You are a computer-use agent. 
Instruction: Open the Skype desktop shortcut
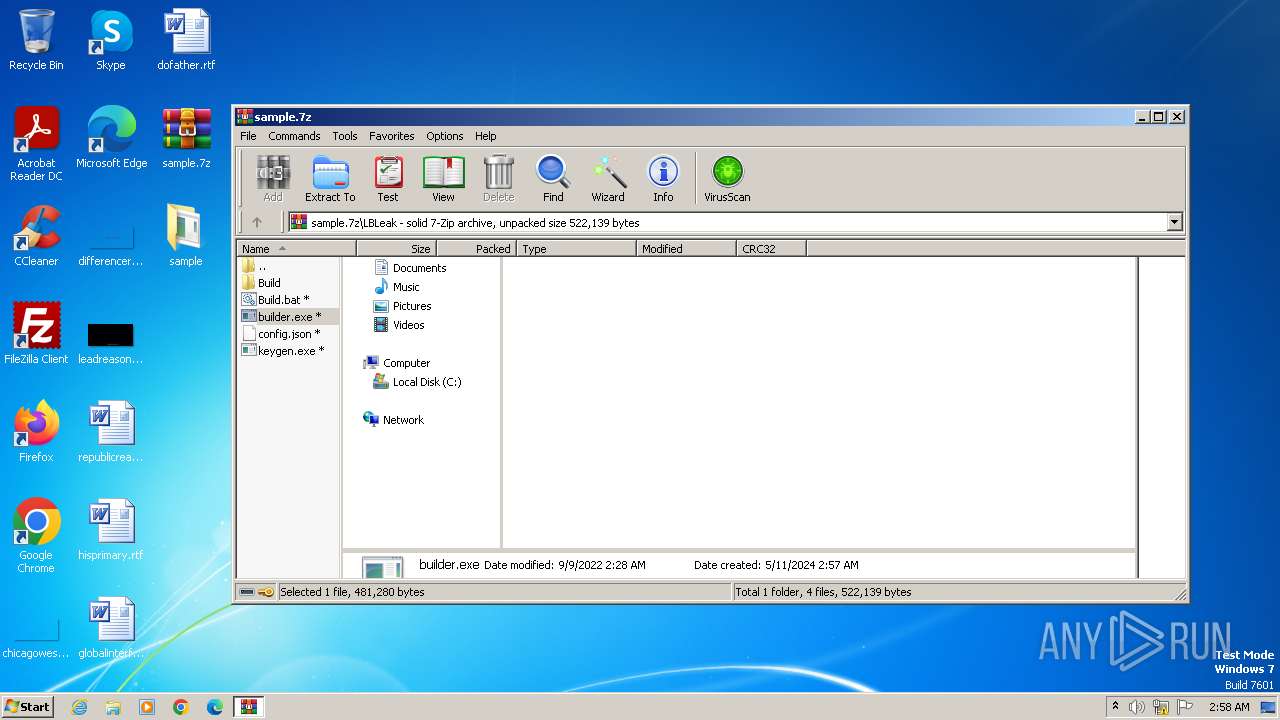pos(111,40)
